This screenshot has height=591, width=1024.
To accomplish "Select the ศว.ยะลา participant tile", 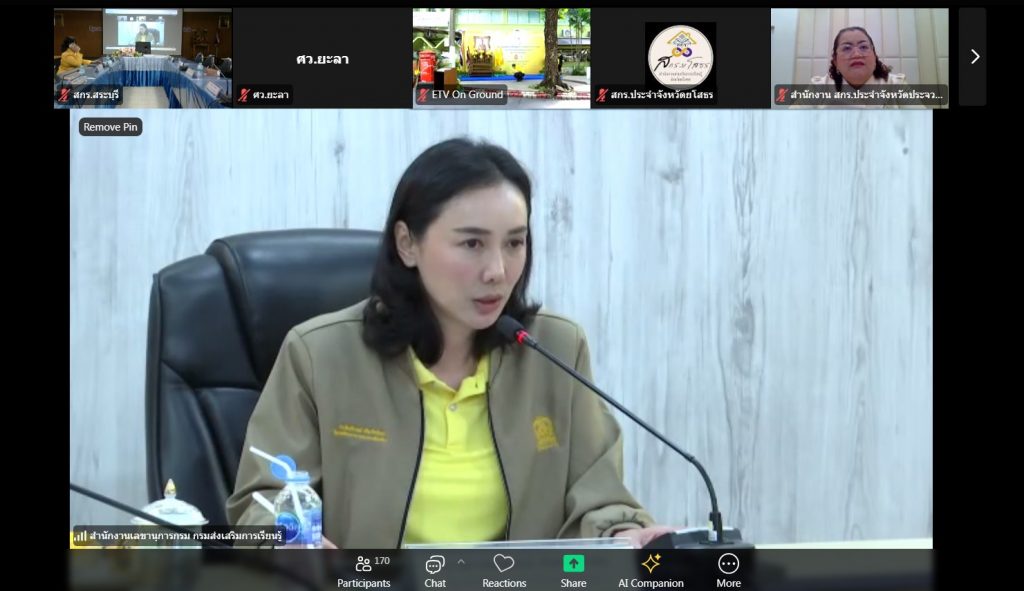I will [321, 57].
